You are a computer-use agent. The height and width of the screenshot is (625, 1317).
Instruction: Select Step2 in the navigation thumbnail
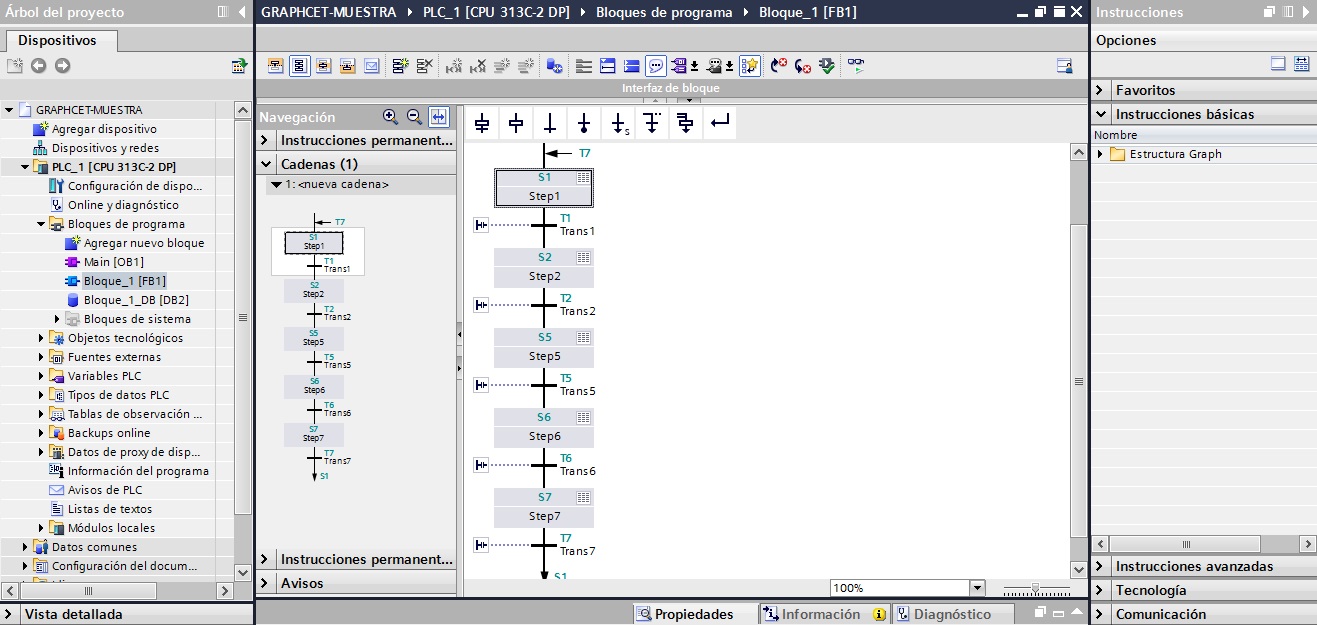click(314, 291)
